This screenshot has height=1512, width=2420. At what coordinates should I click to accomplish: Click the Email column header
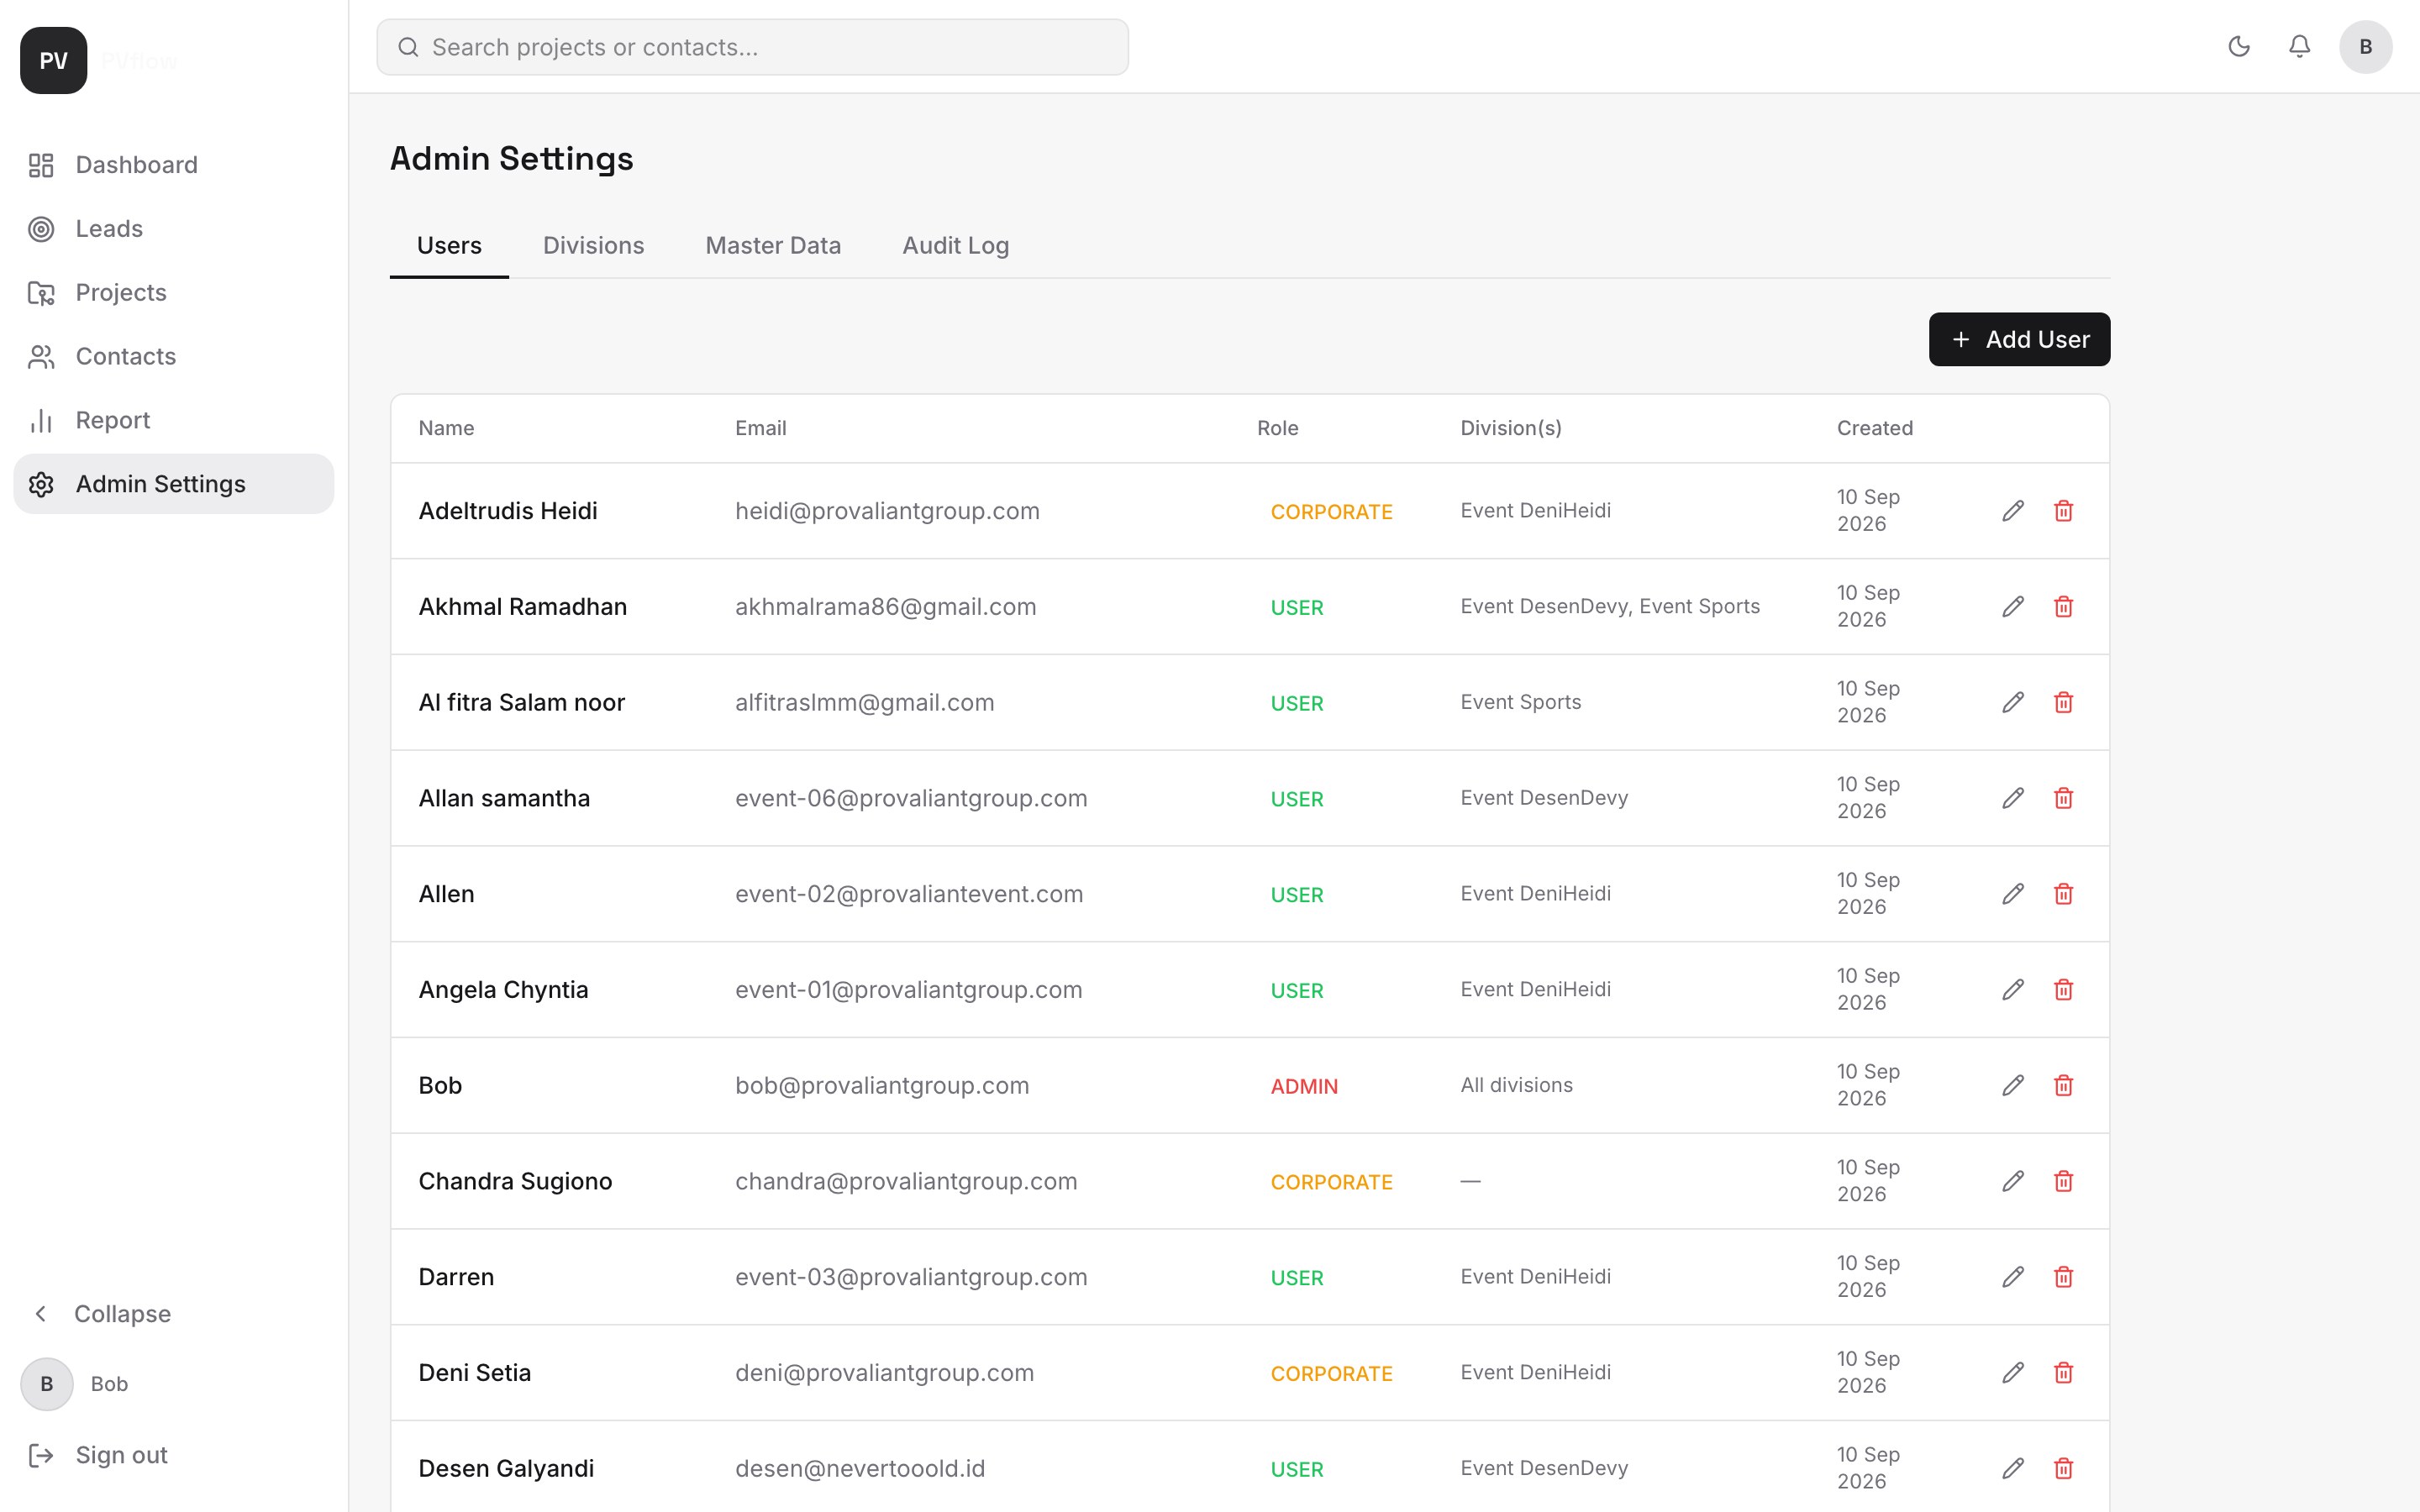tap(760, 428)
